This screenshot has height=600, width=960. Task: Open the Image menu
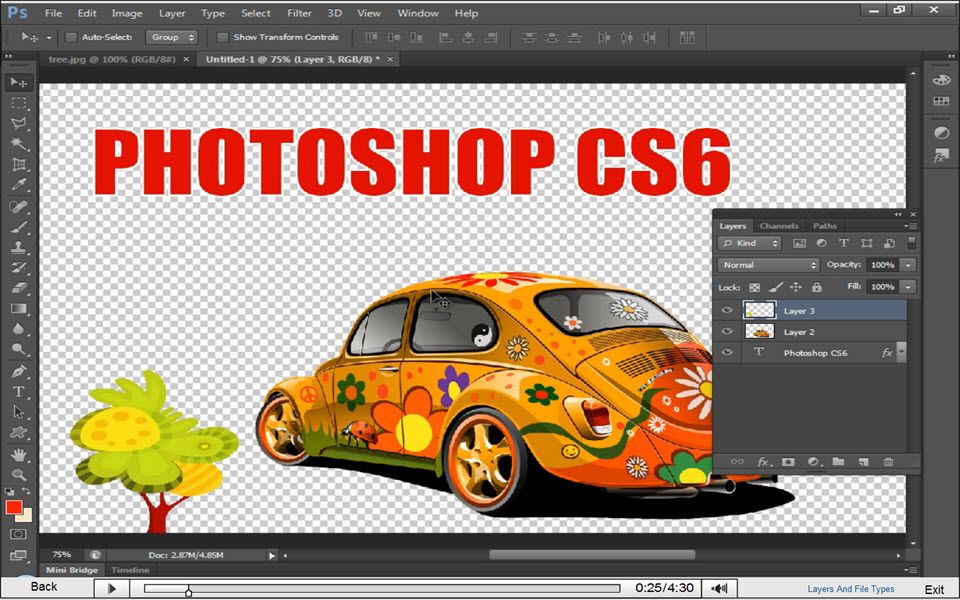tap(127, 13)
